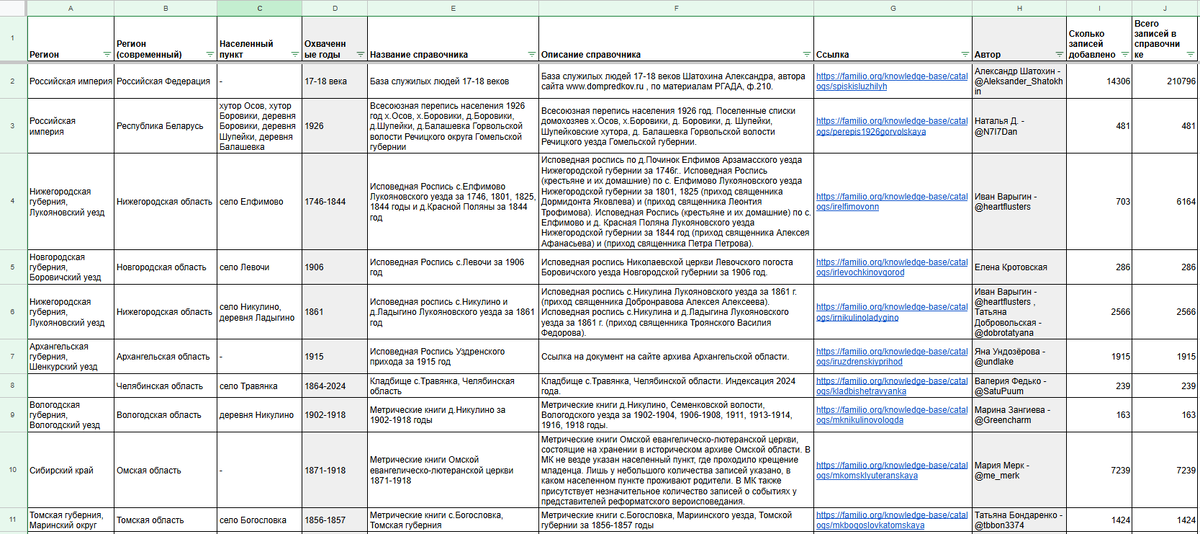Open the irelfimovonn catalog link
The image size is (1200, 534).
tap(892, 201)
